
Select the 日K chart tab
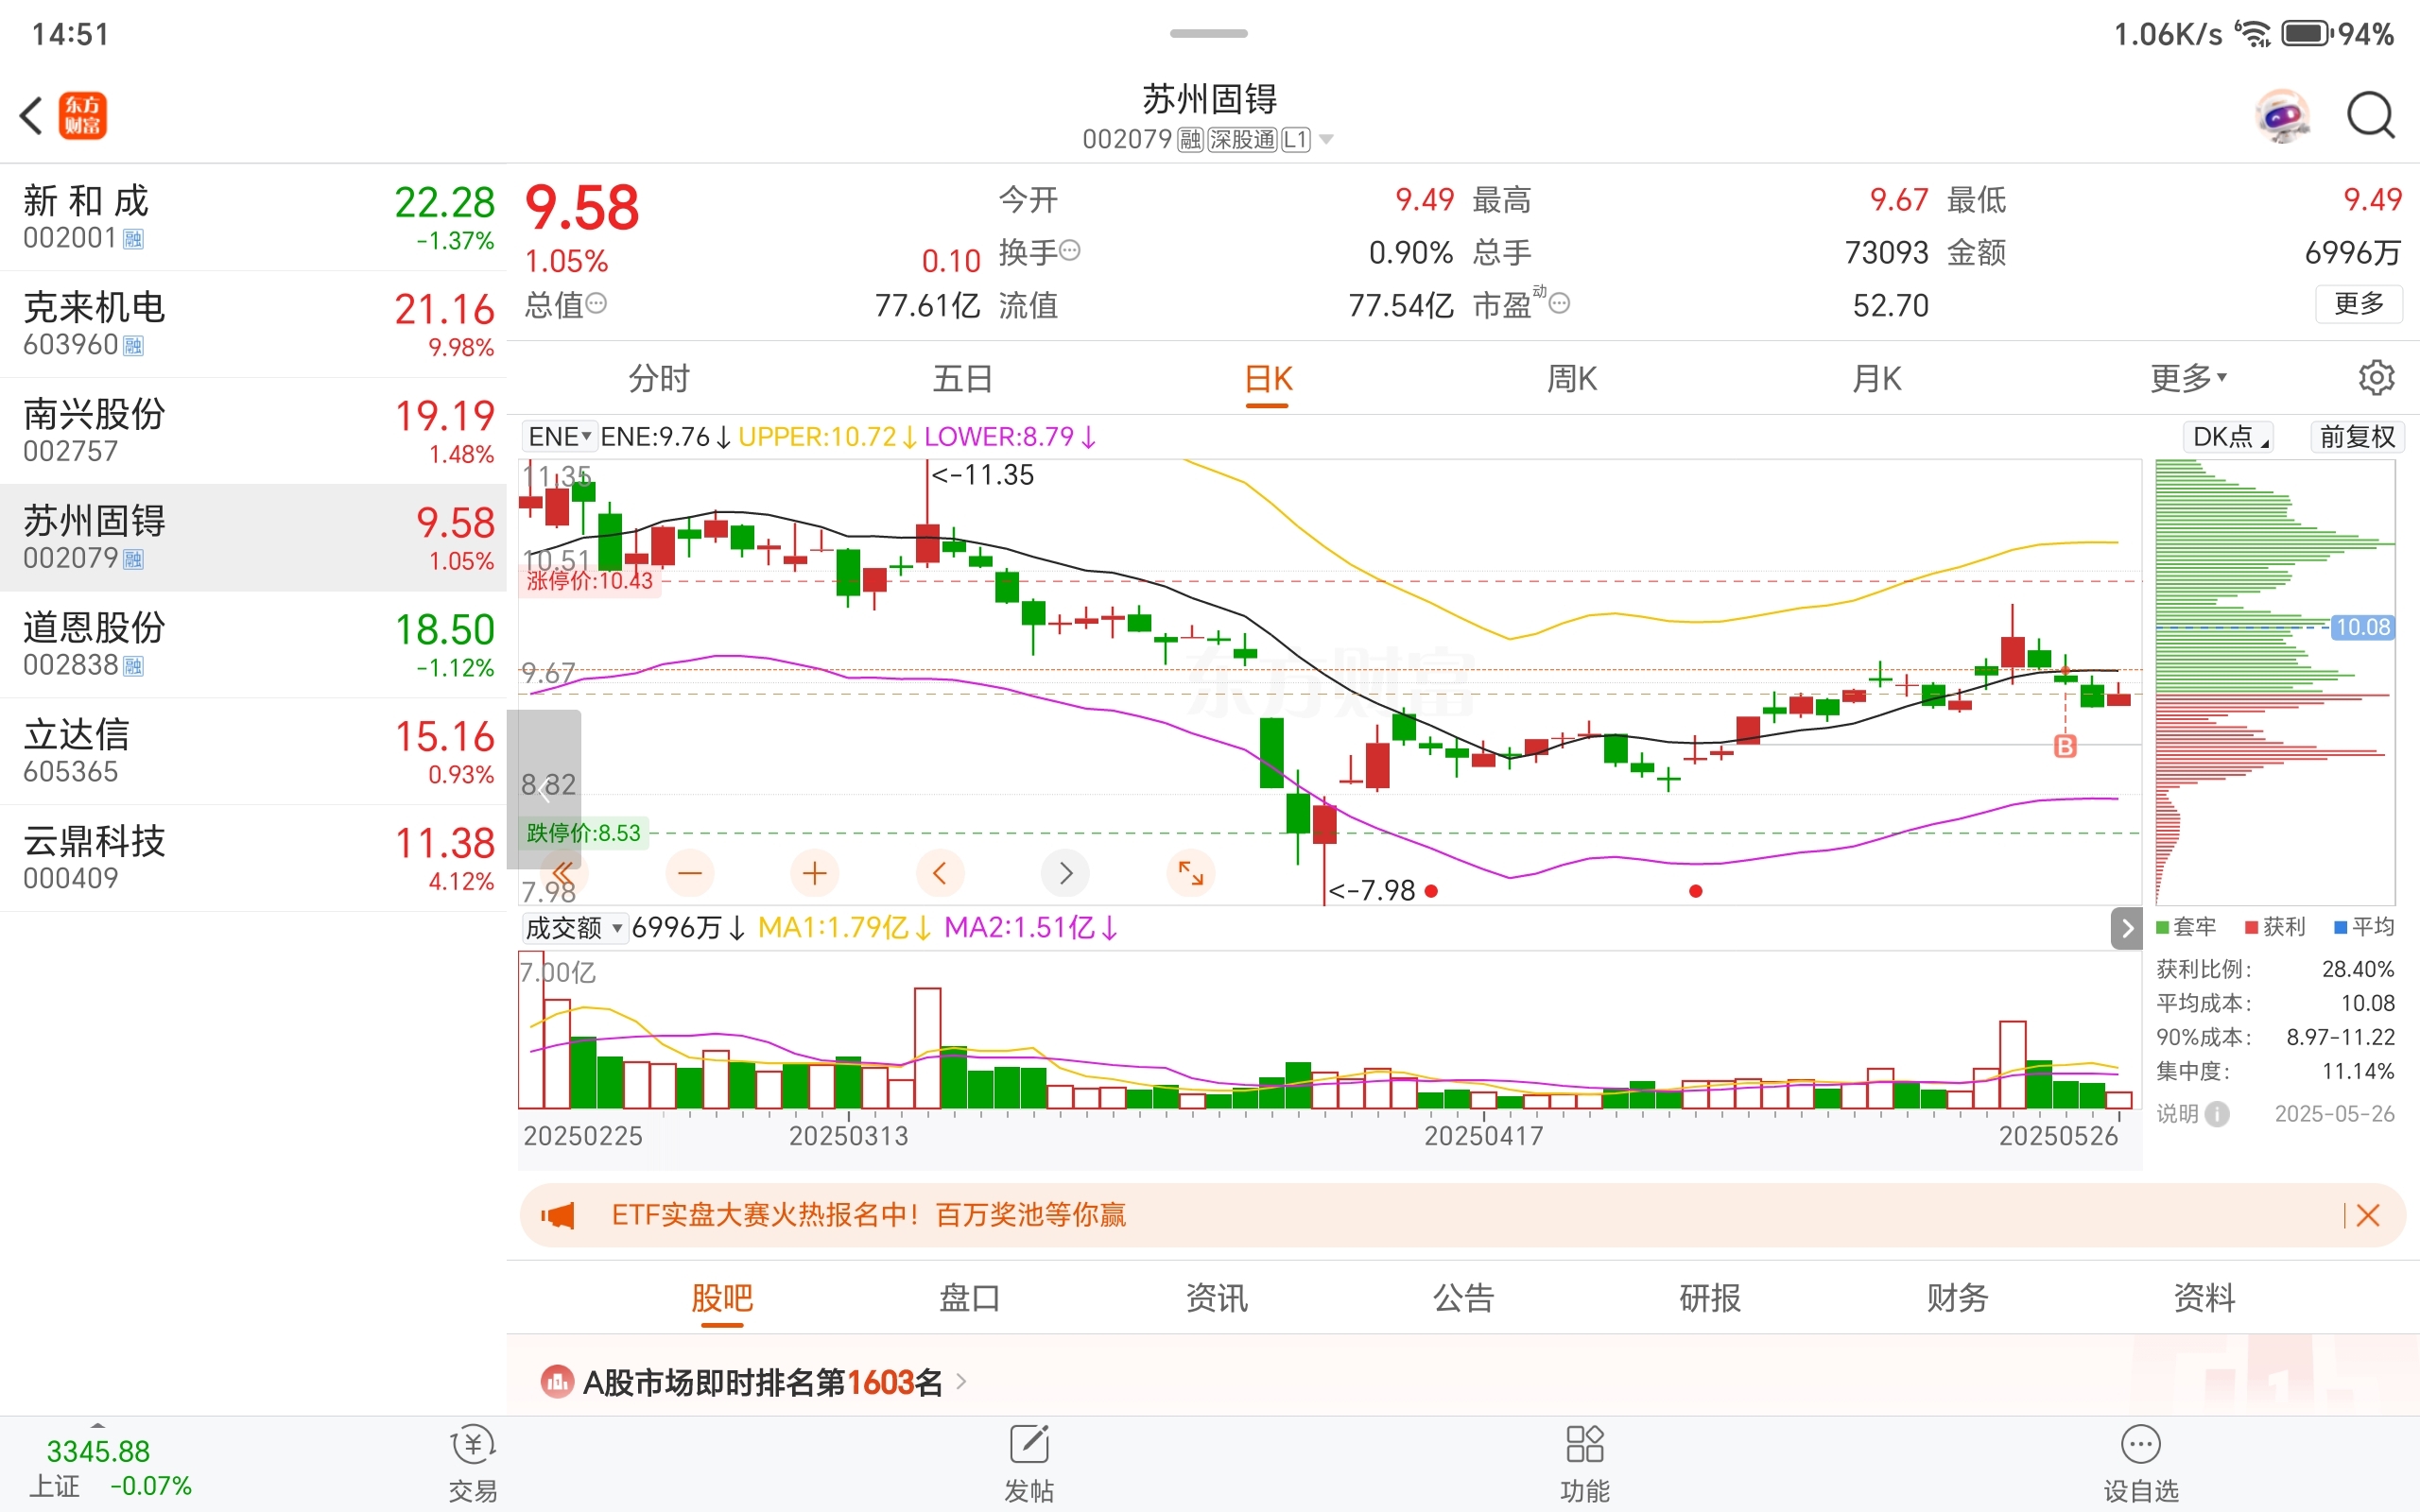(x=1268, y=379)
